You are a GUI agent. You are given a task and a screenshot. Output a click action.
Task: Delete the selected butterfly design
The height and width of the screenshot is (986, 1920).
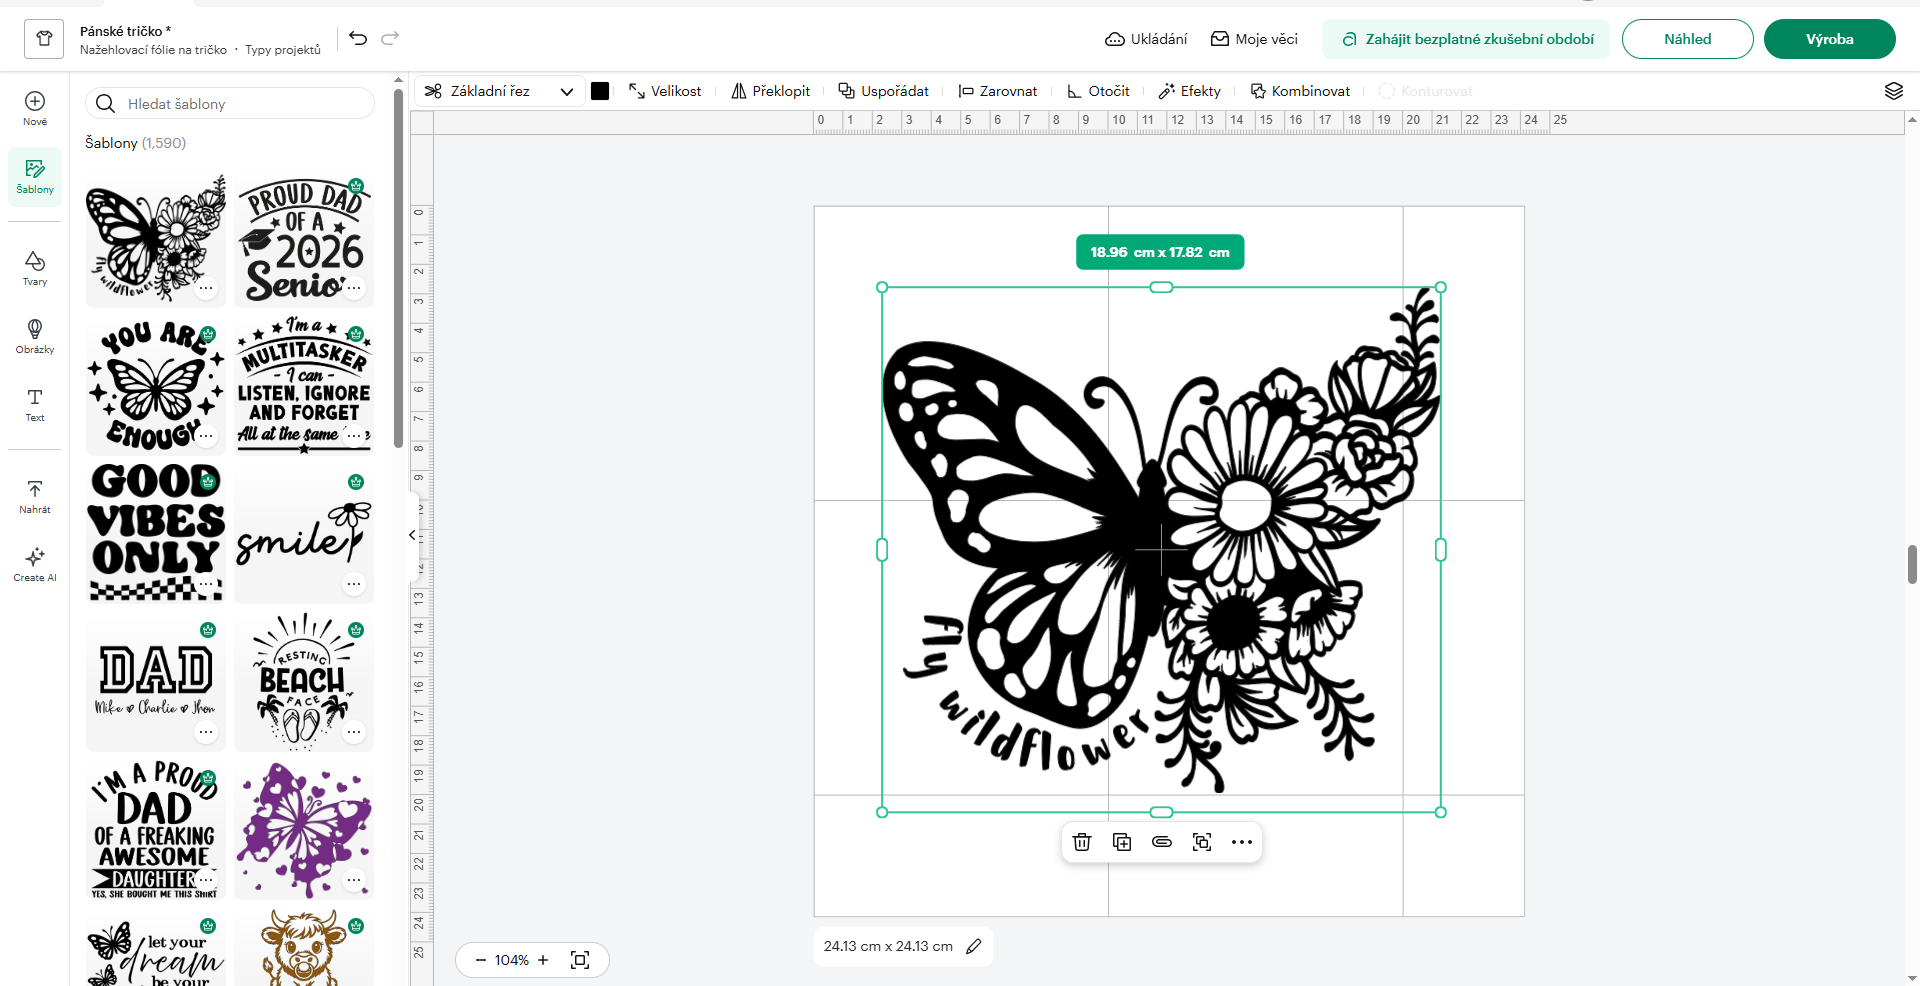(1082, 842)
